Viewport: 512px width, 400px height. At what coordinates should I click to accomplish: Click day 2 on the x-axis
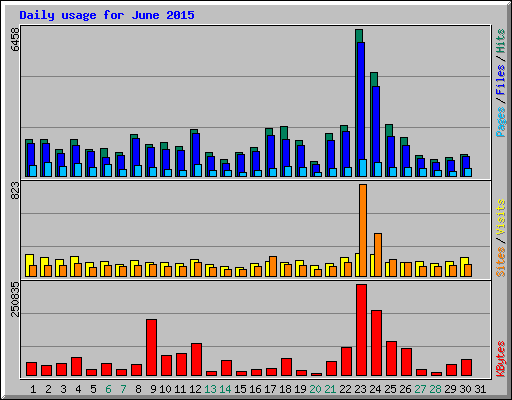pos(48,389)
